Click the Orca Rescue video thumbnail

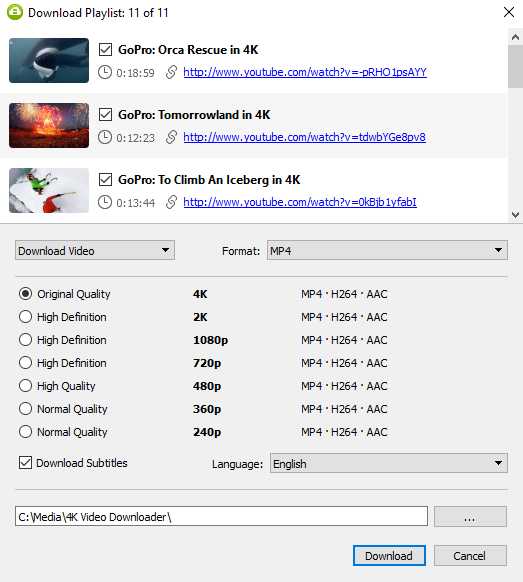(49, 60)
